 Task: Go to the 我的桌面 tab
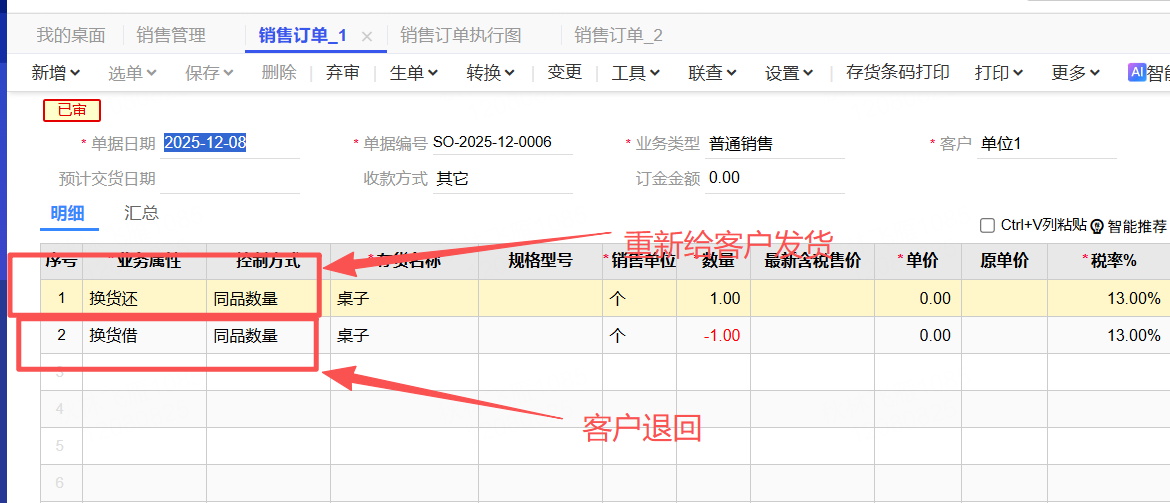tap(71, 36)
